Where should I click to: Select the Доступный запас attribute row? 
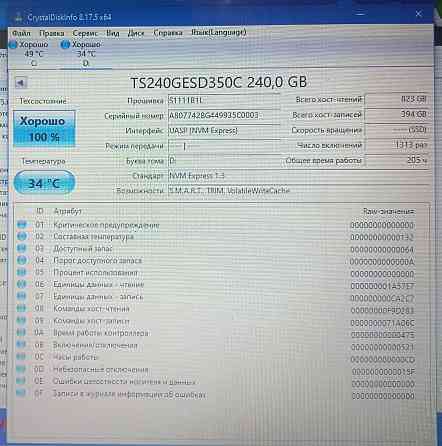[x=215, y=249]
